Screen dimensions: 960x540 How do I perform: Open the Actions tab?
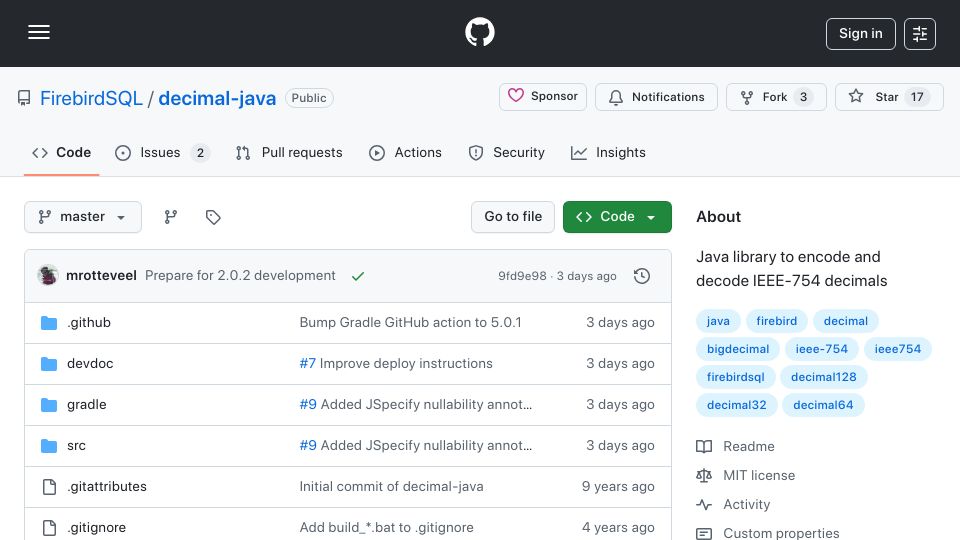tap(405, 152)
